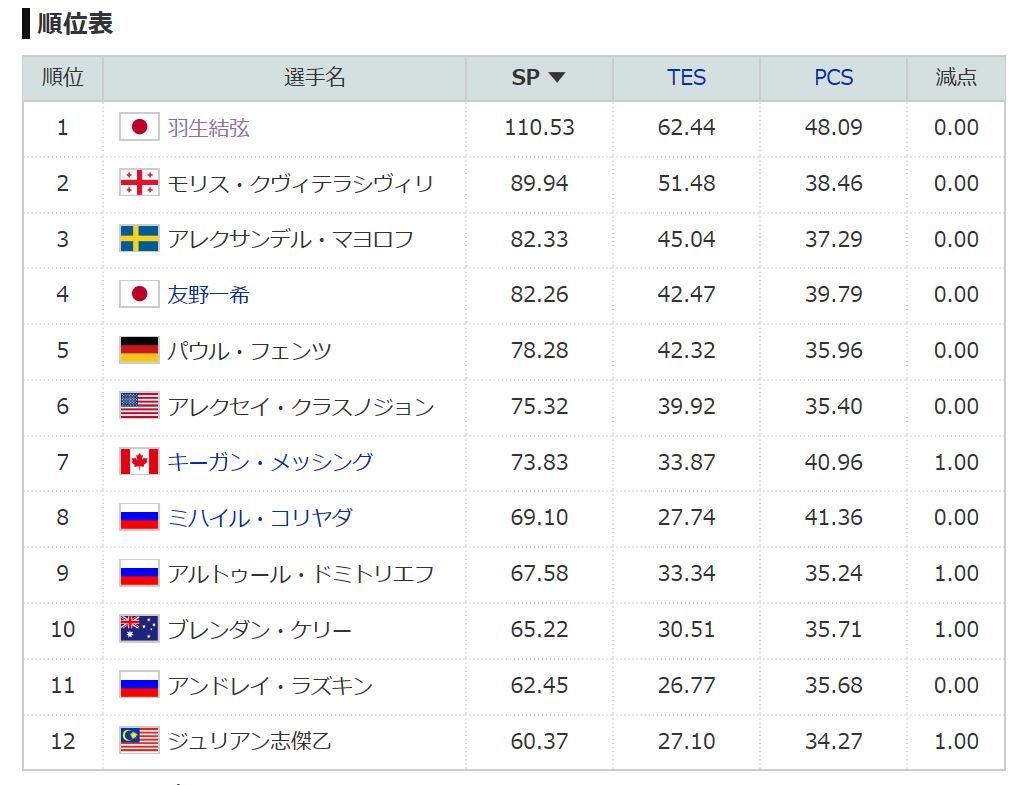1025x785 pixels.
Task: Click the Canada flag beside キーガン・メッシング
Action: click(139, 462)
